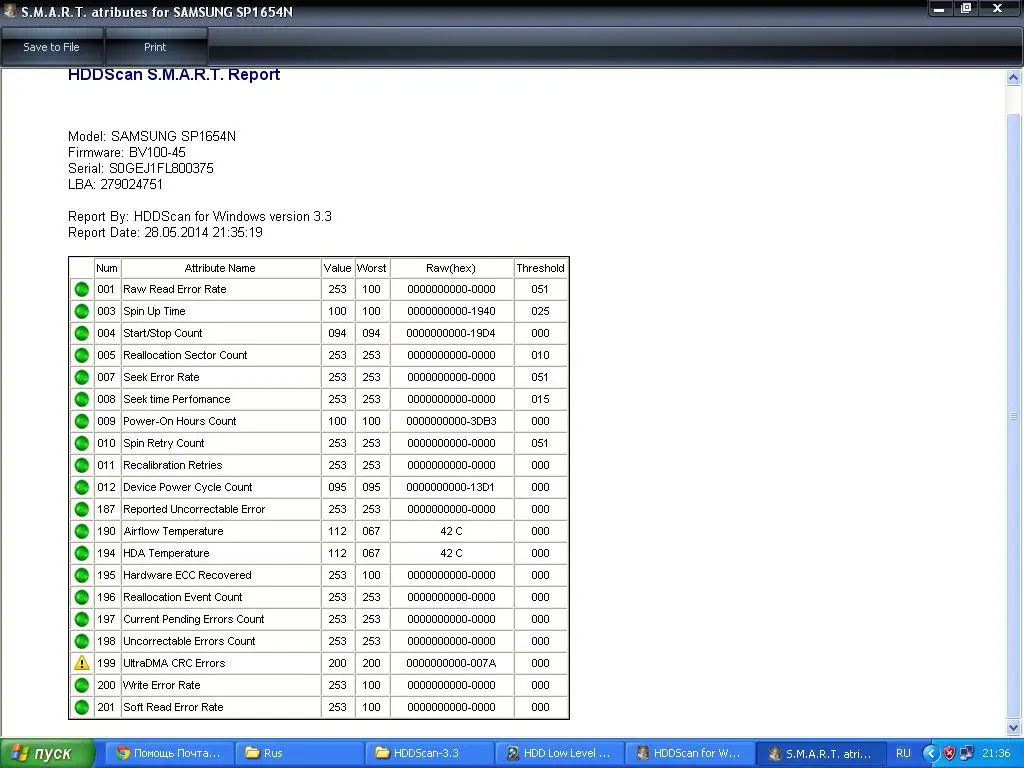The height and width of the screenshot is (768, 1024).
Task: Click green status icon for Start/Stop Count
Action: click(82, 333)
